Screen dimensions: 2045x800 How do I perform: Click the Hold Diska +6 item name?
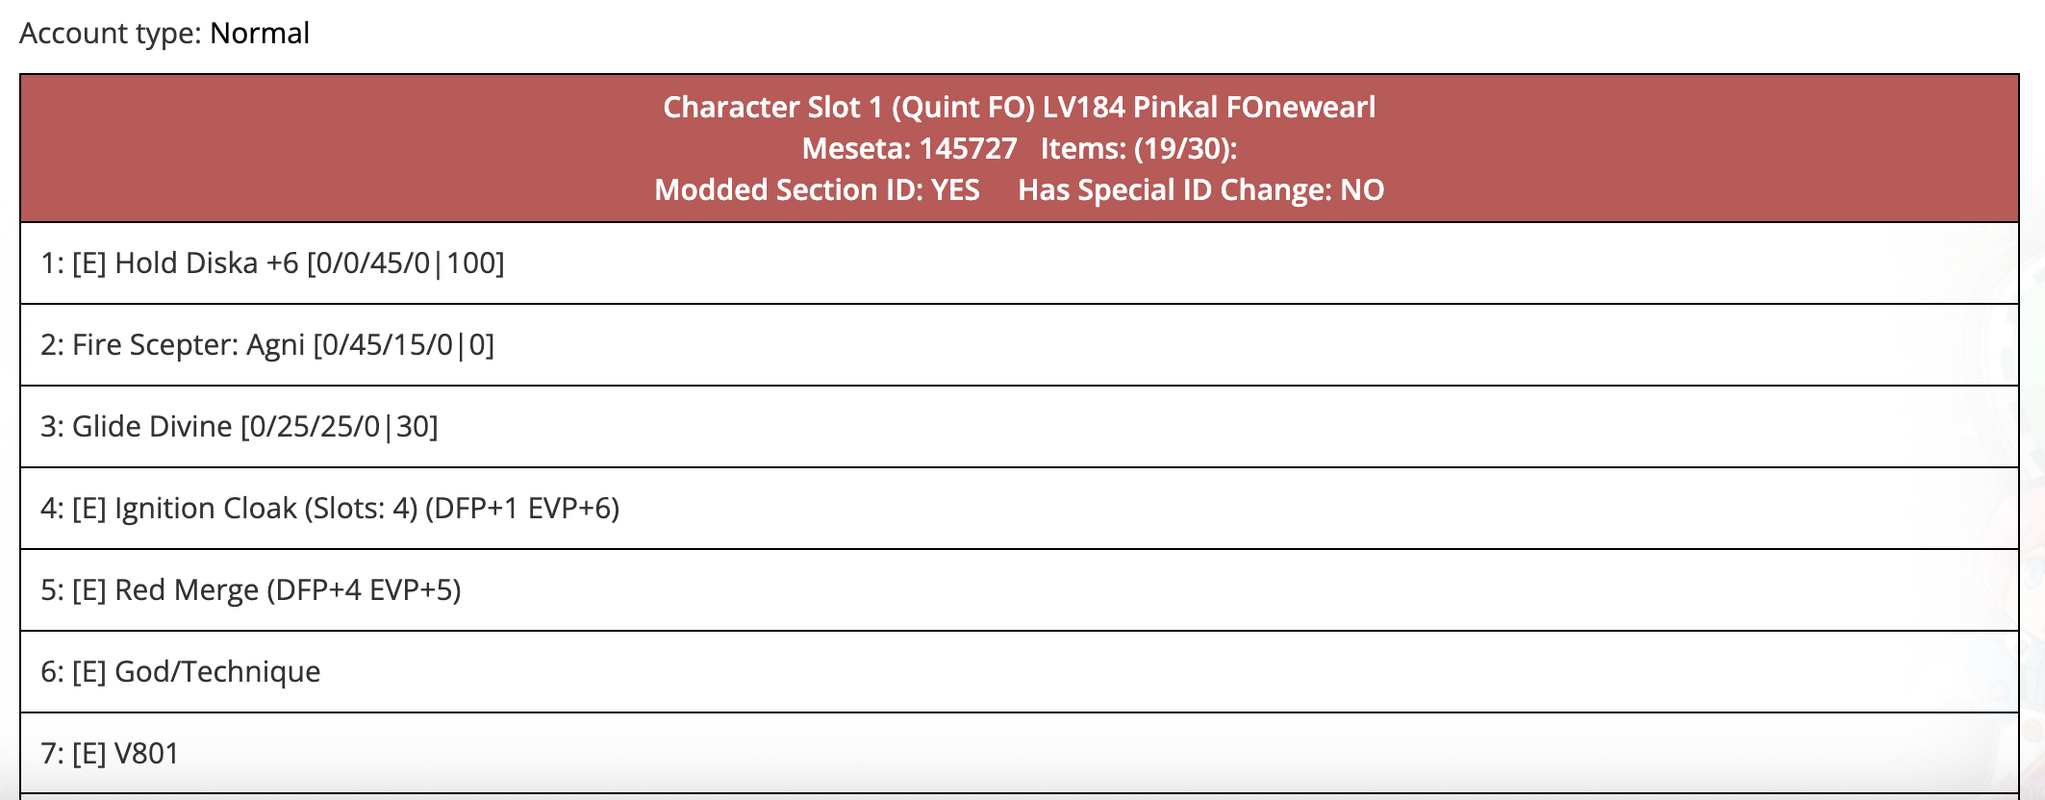(207, 263)
